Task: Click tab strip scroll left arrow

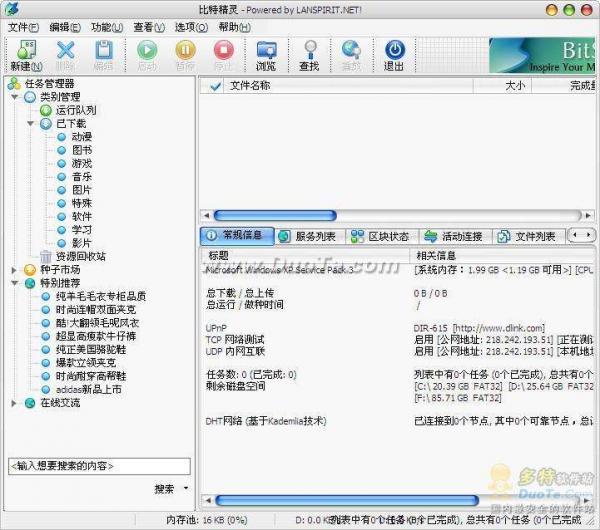Action: click(575, 235)
